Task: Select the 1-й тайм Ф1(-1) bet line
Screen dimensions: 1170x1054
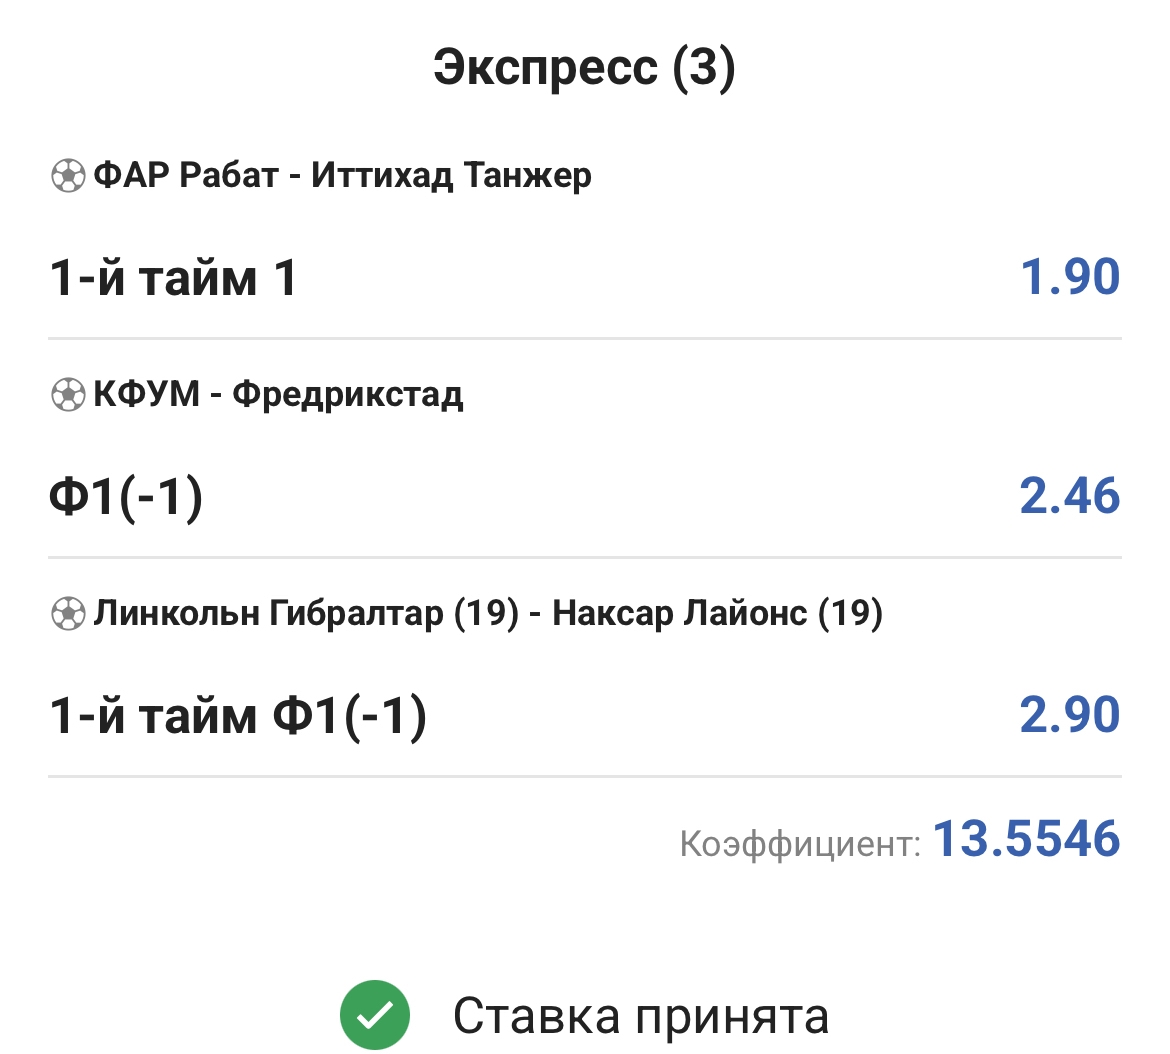Action: [238, 715]
